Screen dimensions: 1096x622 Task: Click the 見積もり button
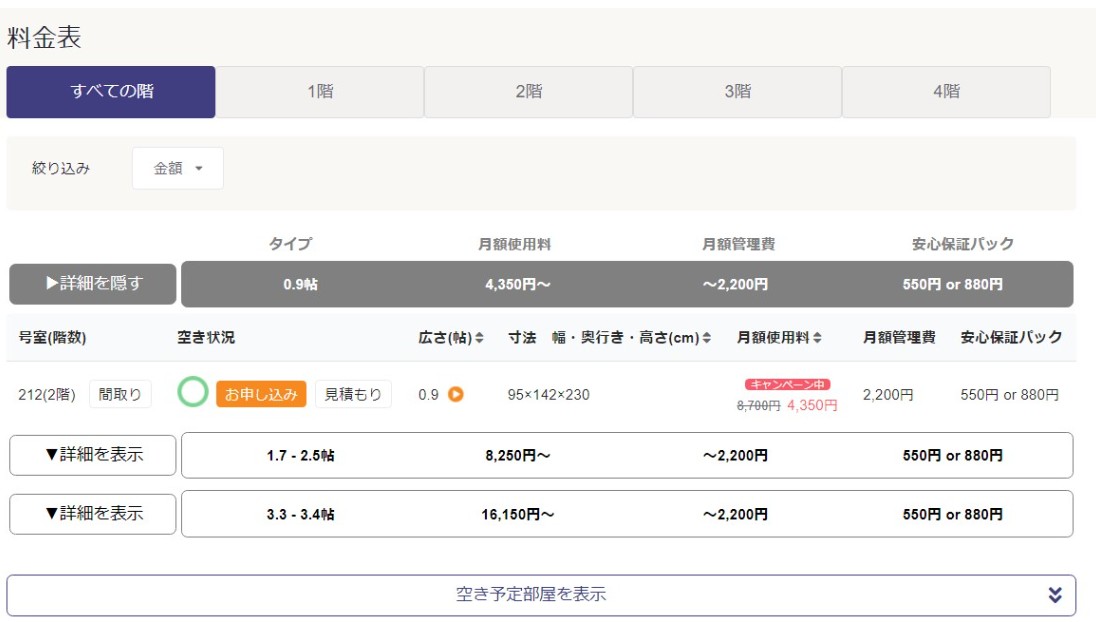[353, 394]
